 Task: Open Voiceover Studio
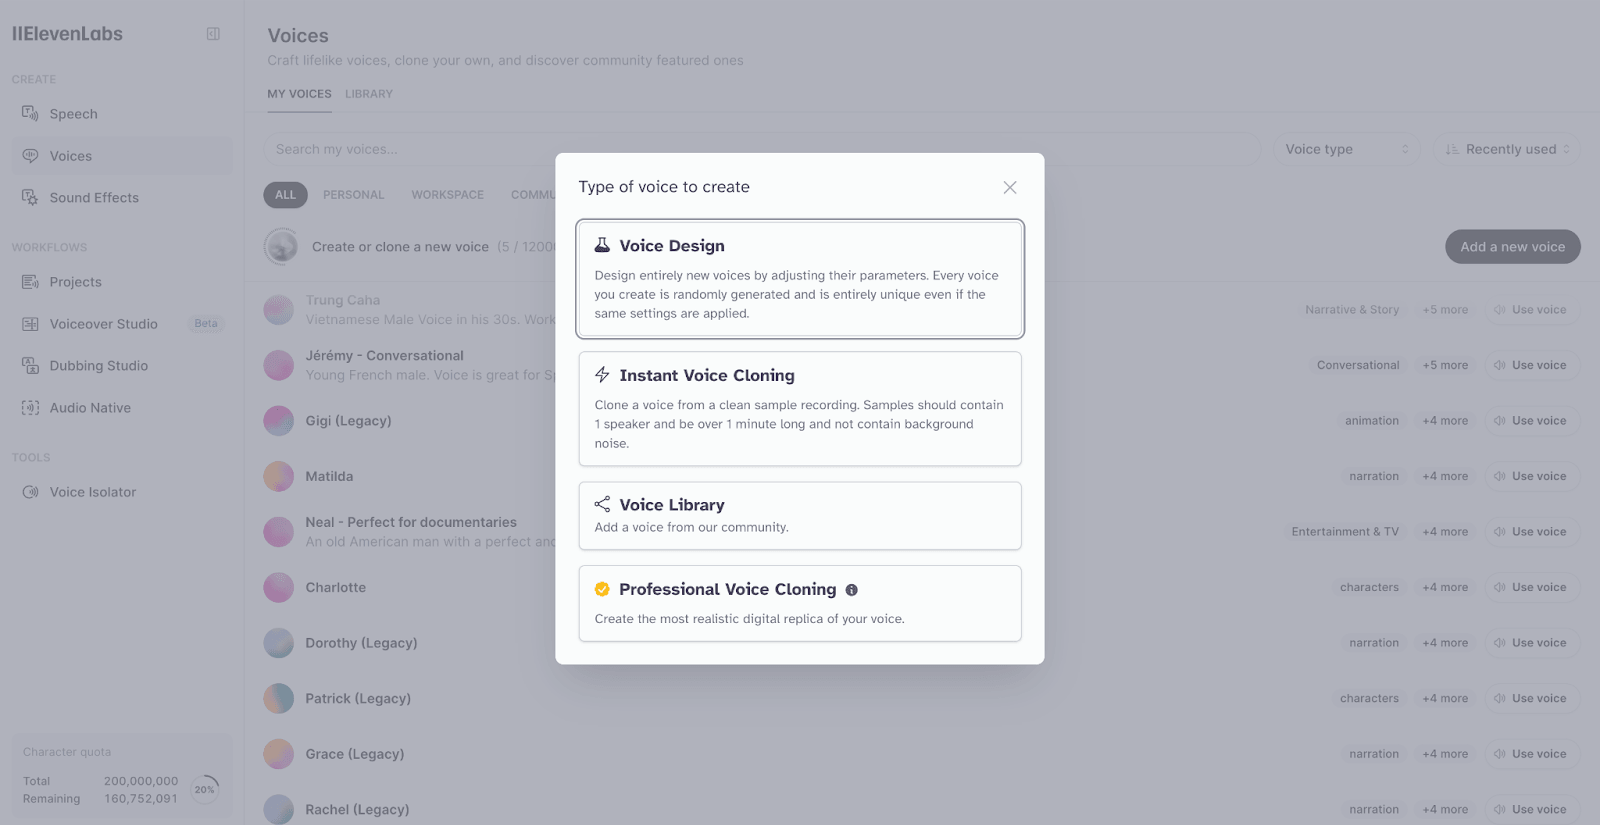tap(102, 323)
